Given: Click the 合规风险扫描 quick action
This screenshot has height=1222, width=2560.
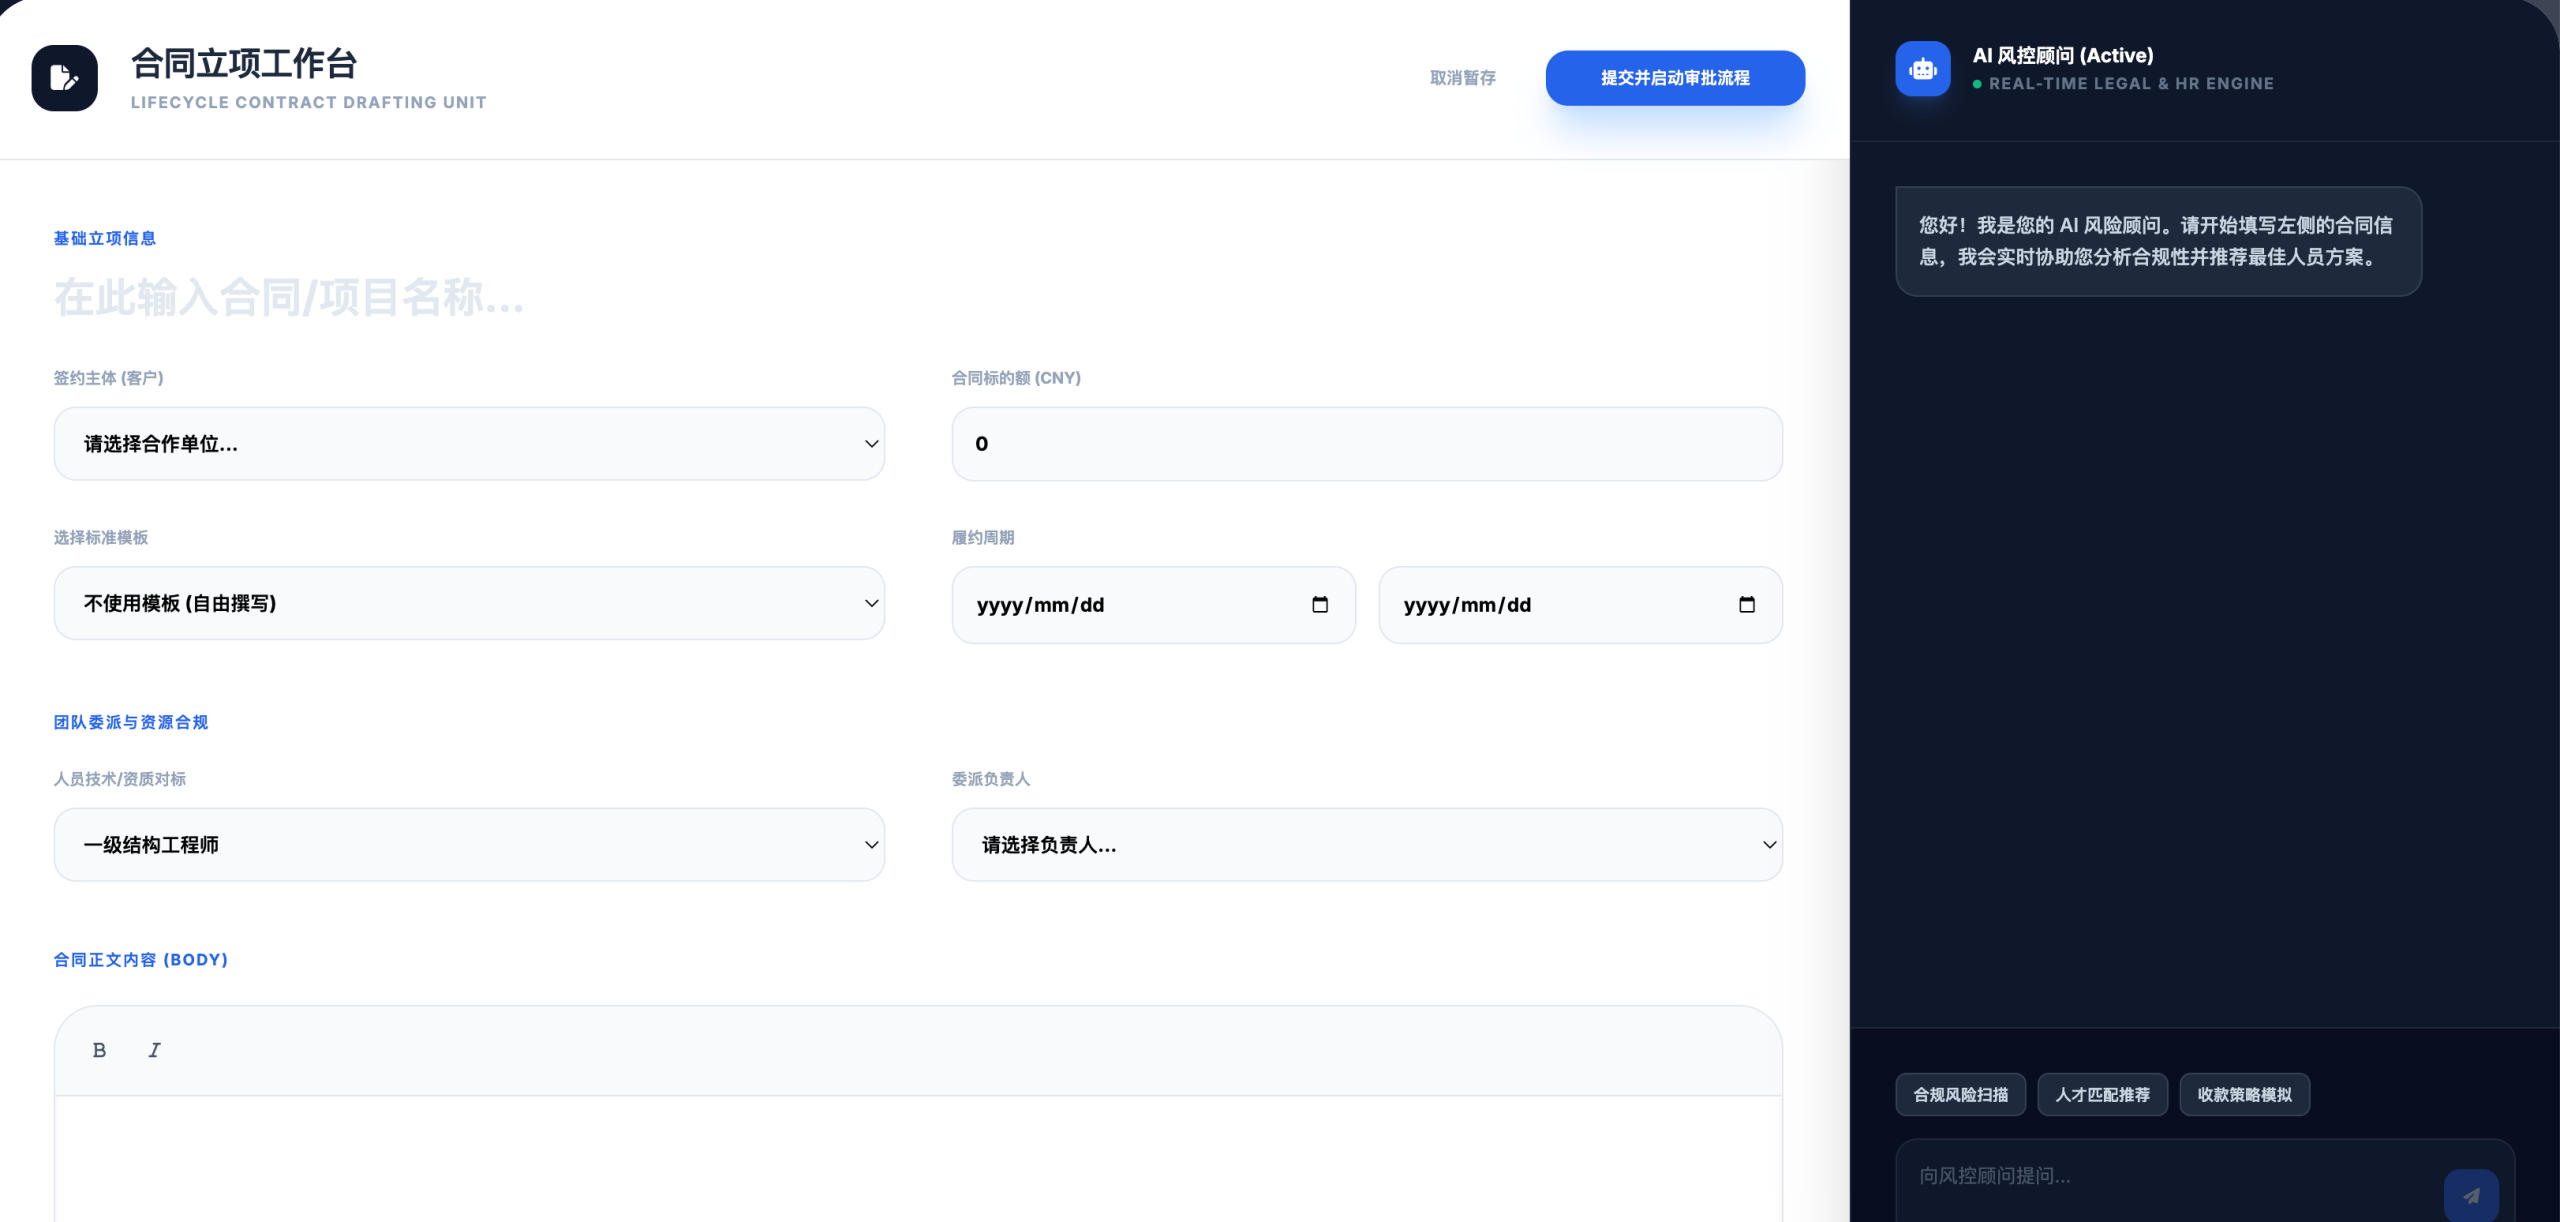Looking at the screenshot, I should (1960, 1095).
